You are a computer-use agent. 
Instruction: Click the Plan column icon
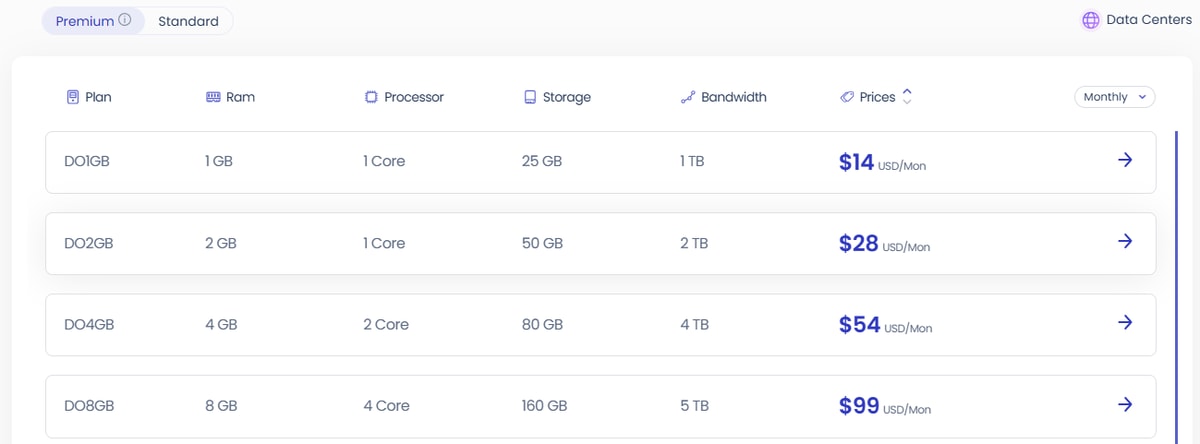[72, 97]
